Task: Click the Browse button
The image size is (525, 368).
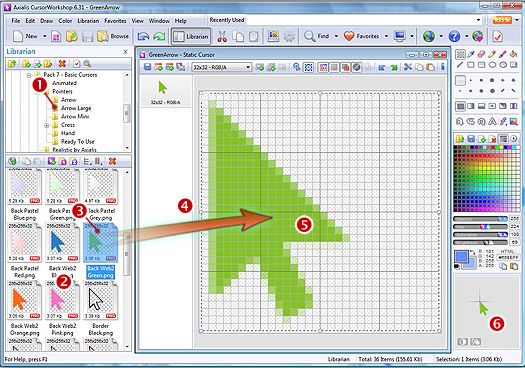Action: point(113,36)
